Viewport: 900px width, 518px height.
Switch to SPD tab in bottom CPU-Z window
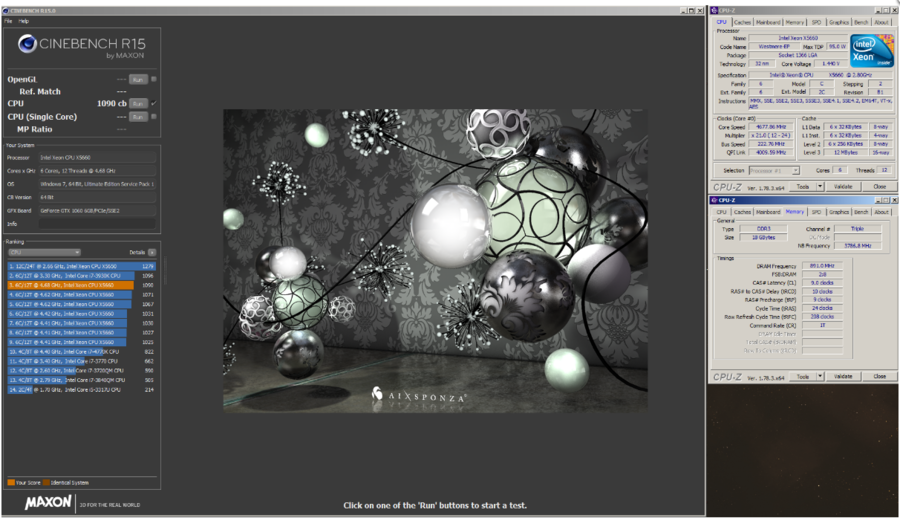tap(816, 212)
